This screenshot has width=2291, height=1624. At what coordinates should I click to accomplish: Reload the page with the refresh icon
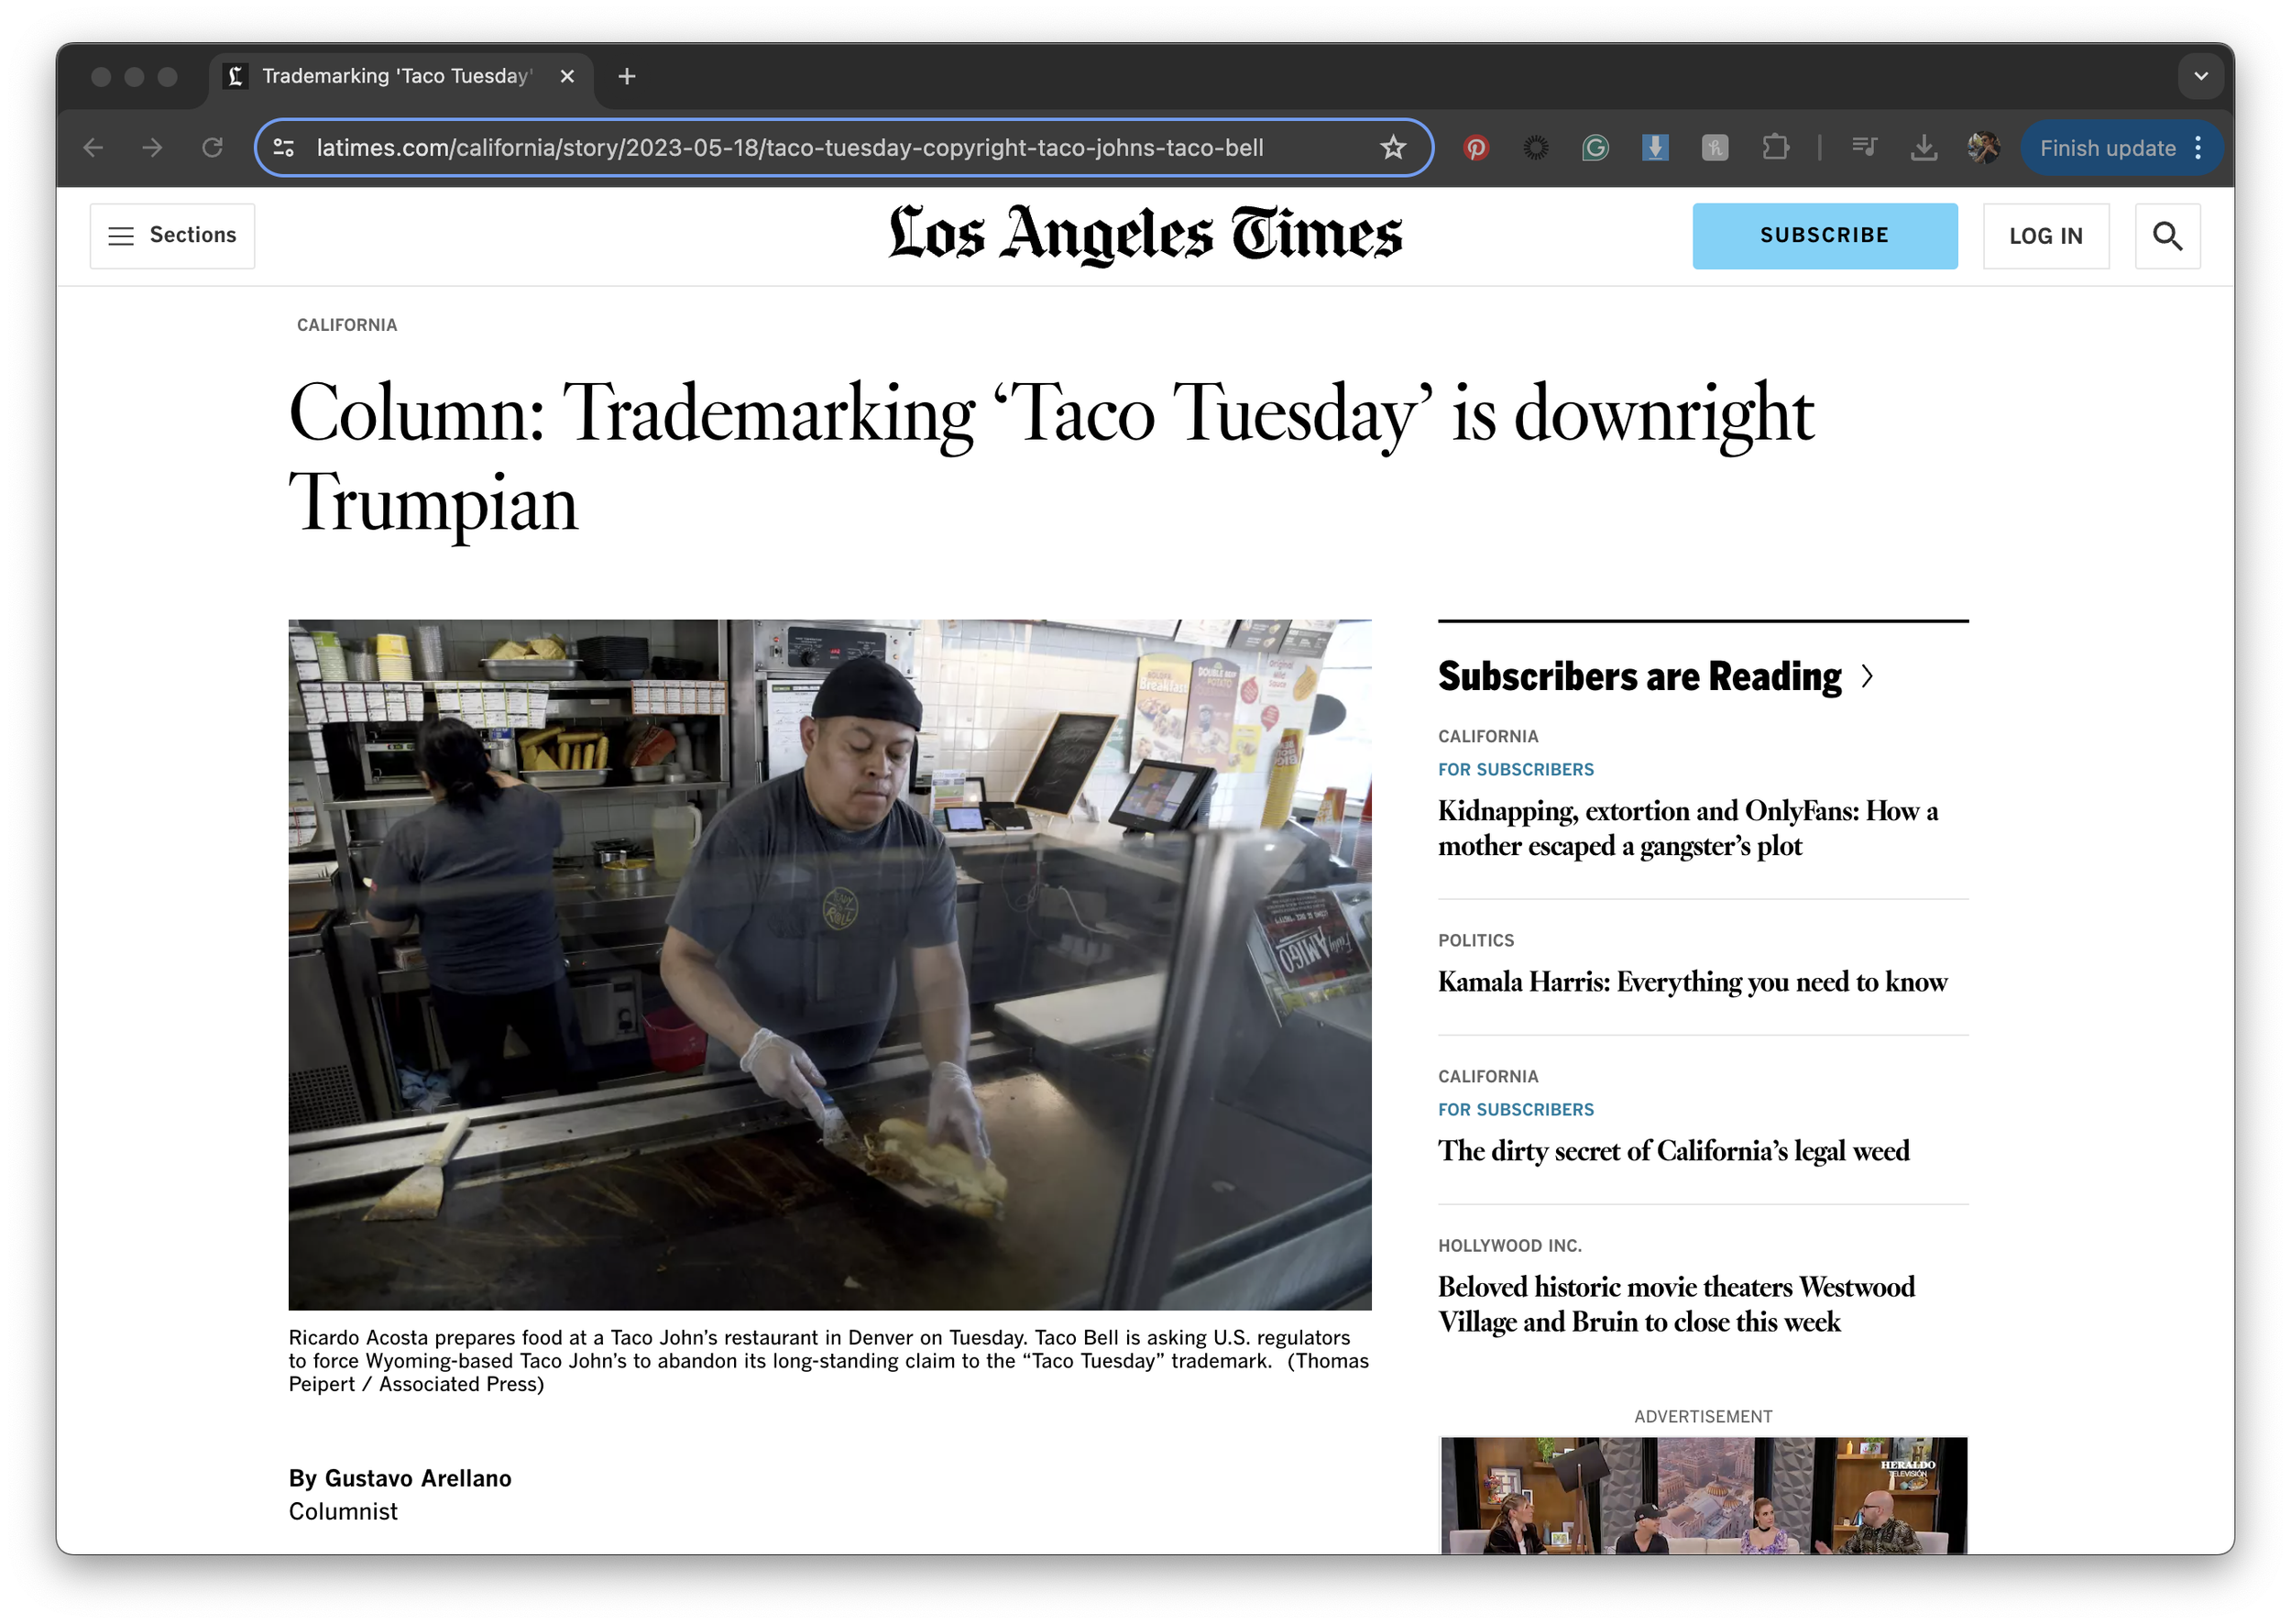[212, 148]
